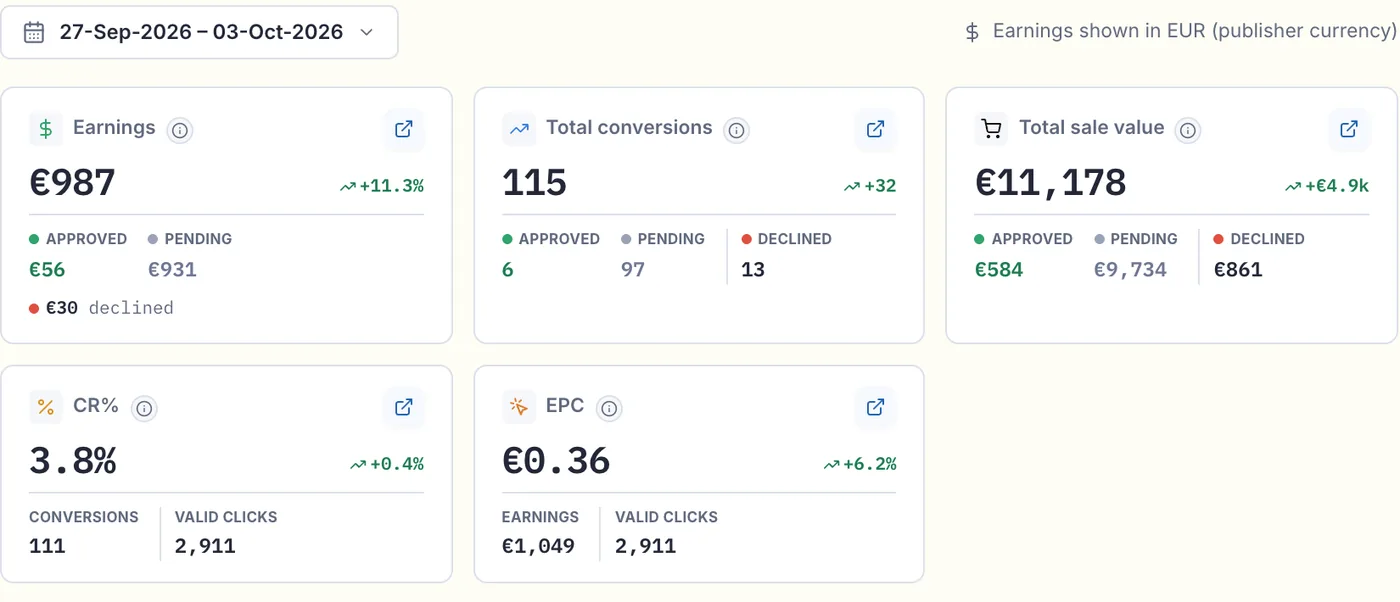Open Total conversions external link icon
This screenshot has height=602, width=1400.
875,129
